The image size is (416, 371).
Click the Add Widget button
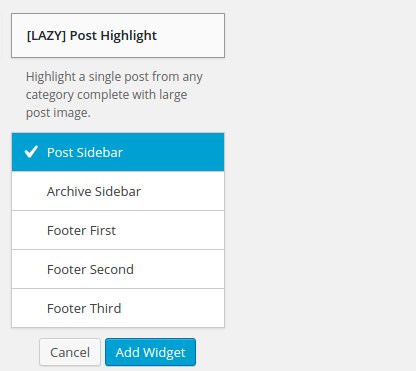(x=150, y=352)
